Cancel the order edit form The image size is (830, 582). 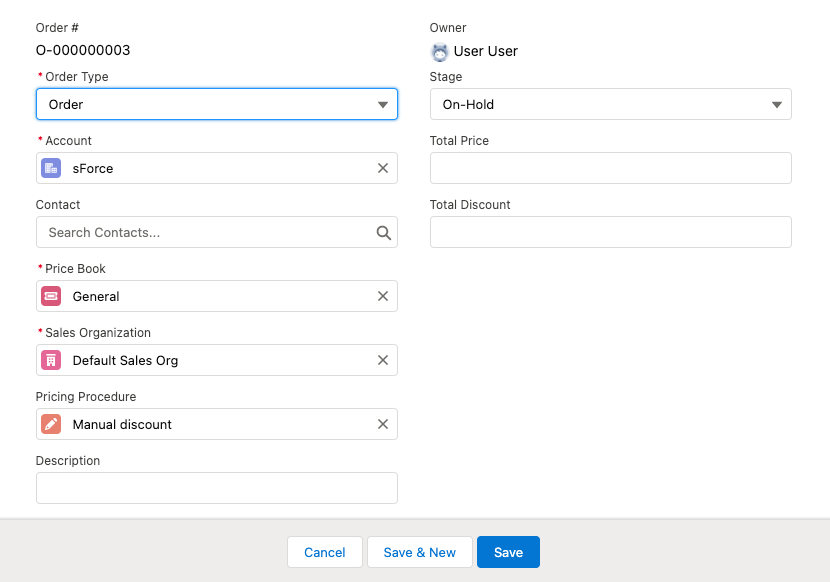324,552
